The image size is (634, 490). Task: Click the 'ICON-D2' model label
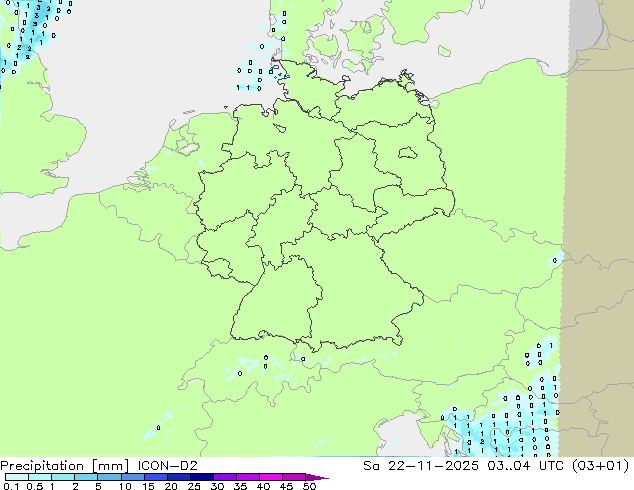tap(167, 466)
